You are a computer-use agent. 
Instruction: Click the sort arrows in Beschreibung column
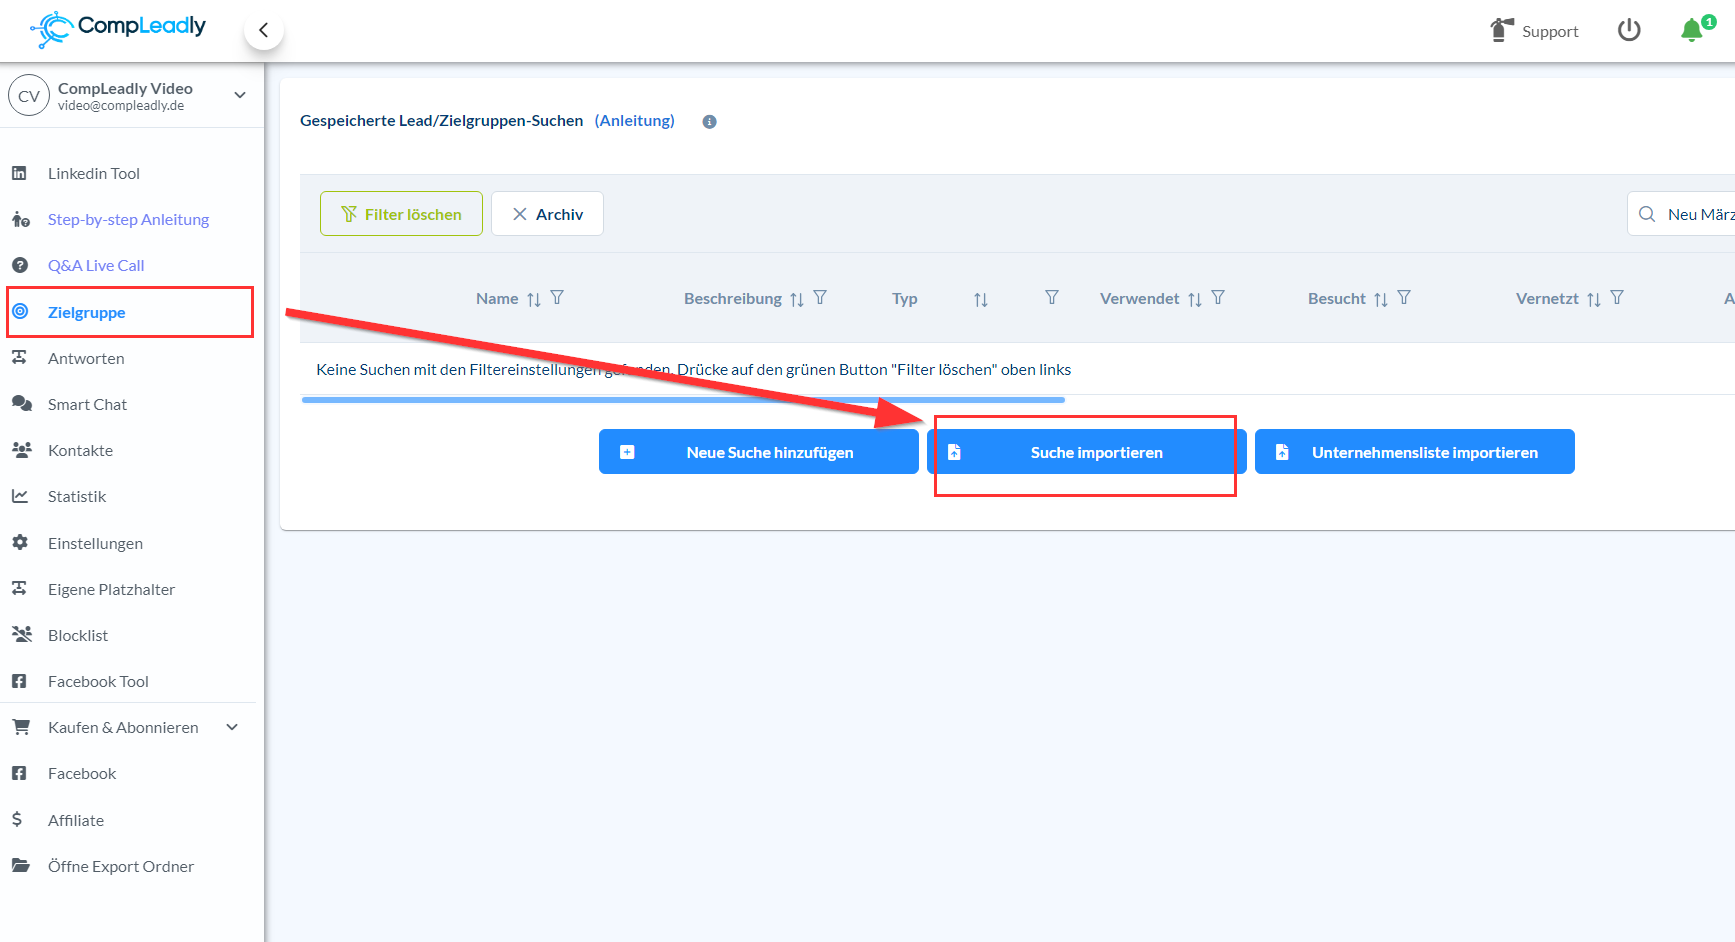796,299
